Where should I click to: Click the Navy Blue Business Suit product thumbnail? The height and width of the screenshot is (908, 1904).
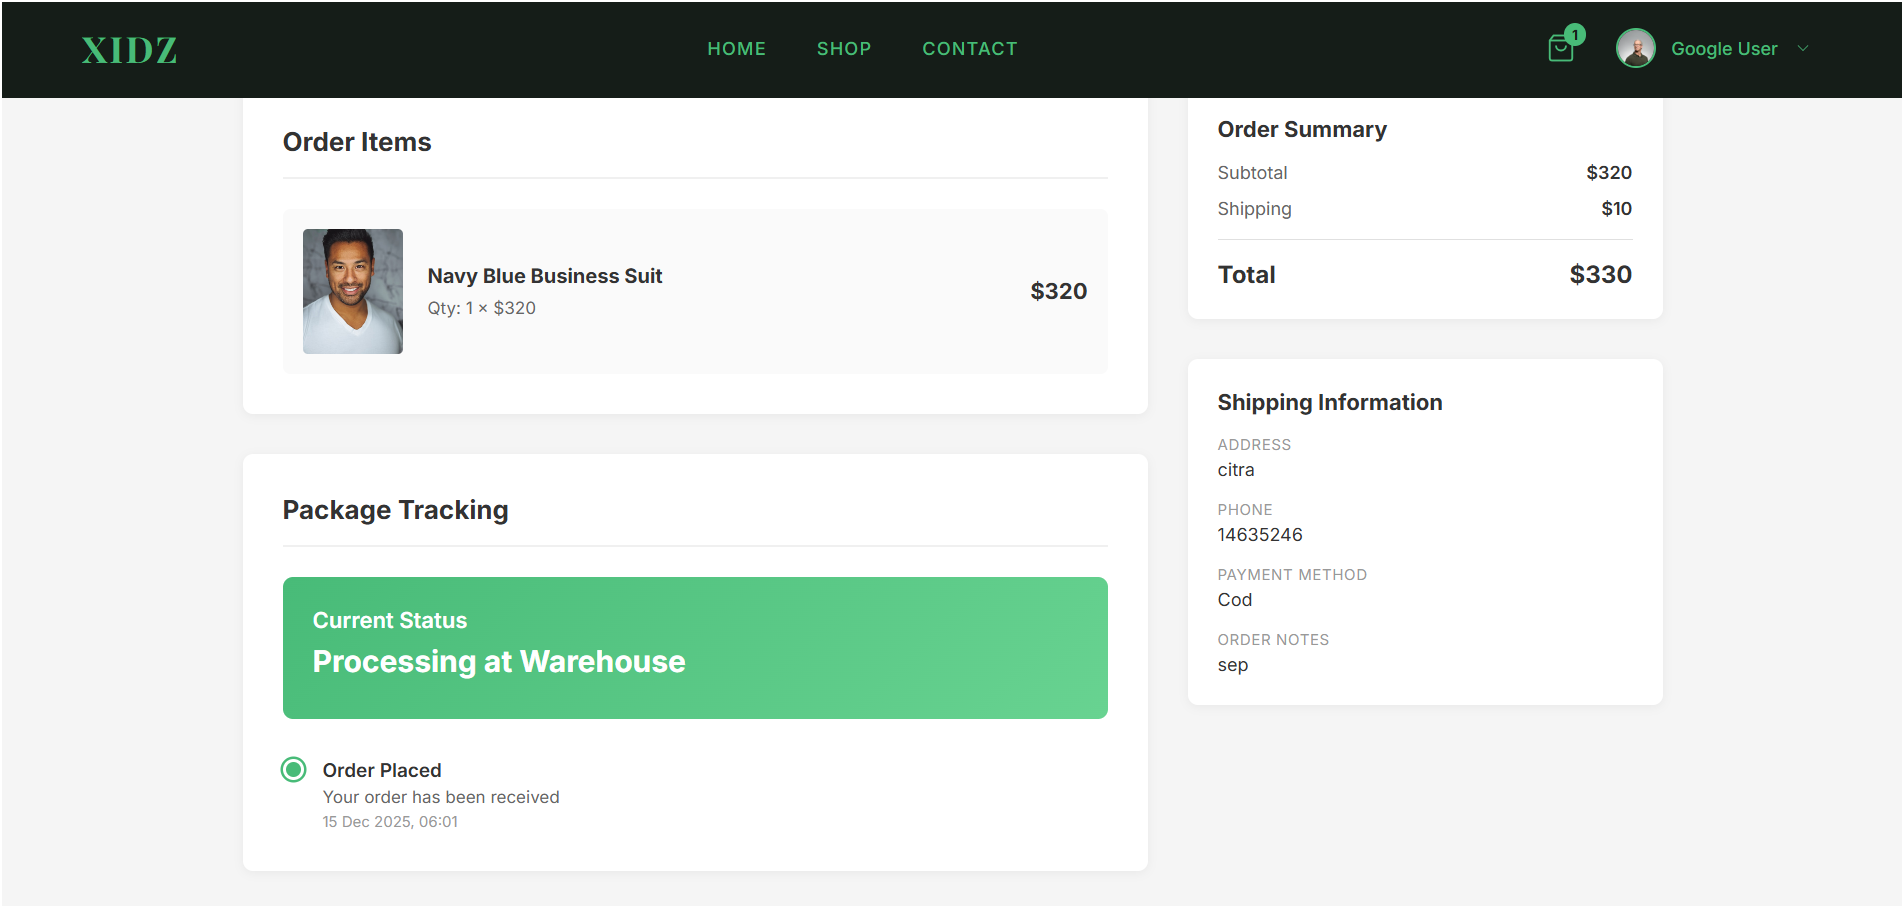353,291
